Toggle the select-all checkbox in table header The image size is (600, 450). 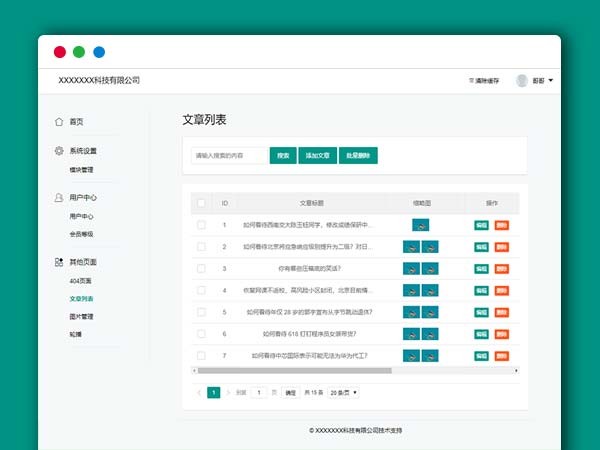pyautogui.click(x=201, y=203)
